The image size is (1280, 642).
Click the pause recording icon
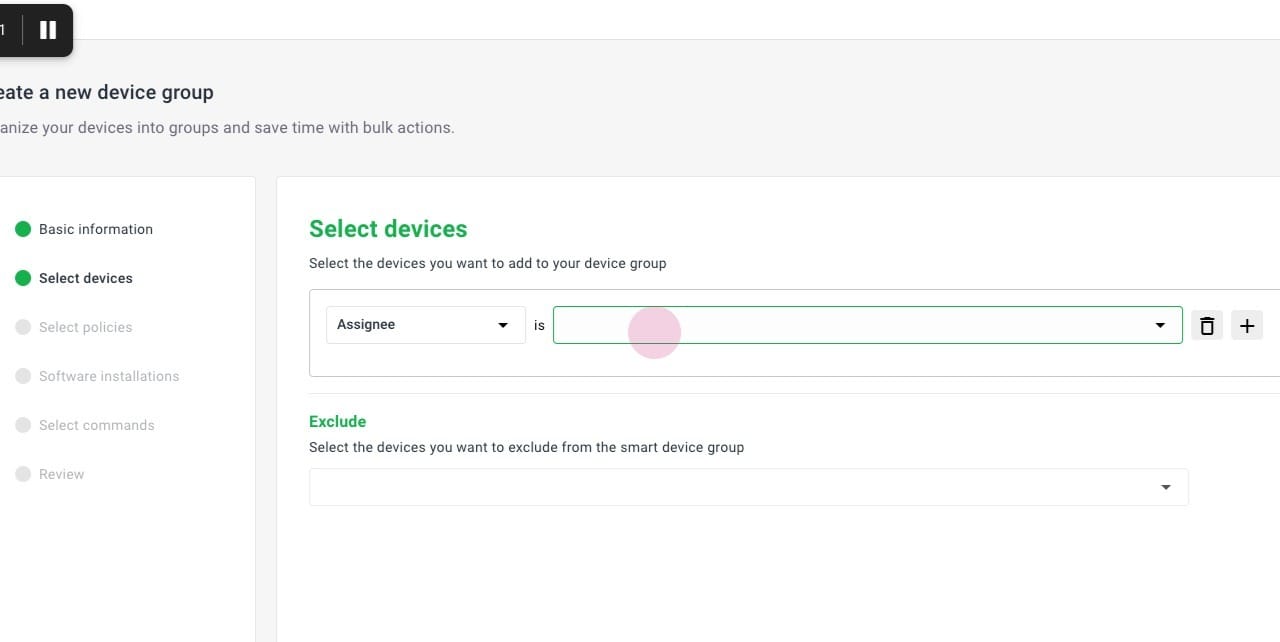pos(48,30)
